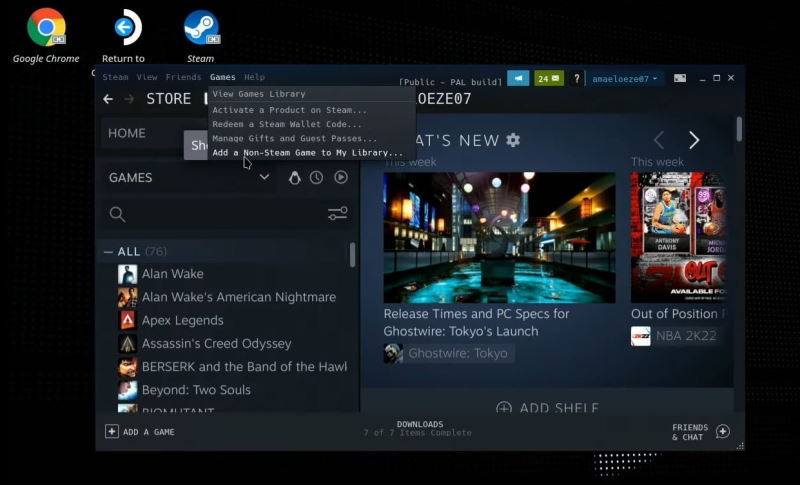Open the What's New settings gear
Viewport: 800px width, 485px height.
(x=513, y=140)
